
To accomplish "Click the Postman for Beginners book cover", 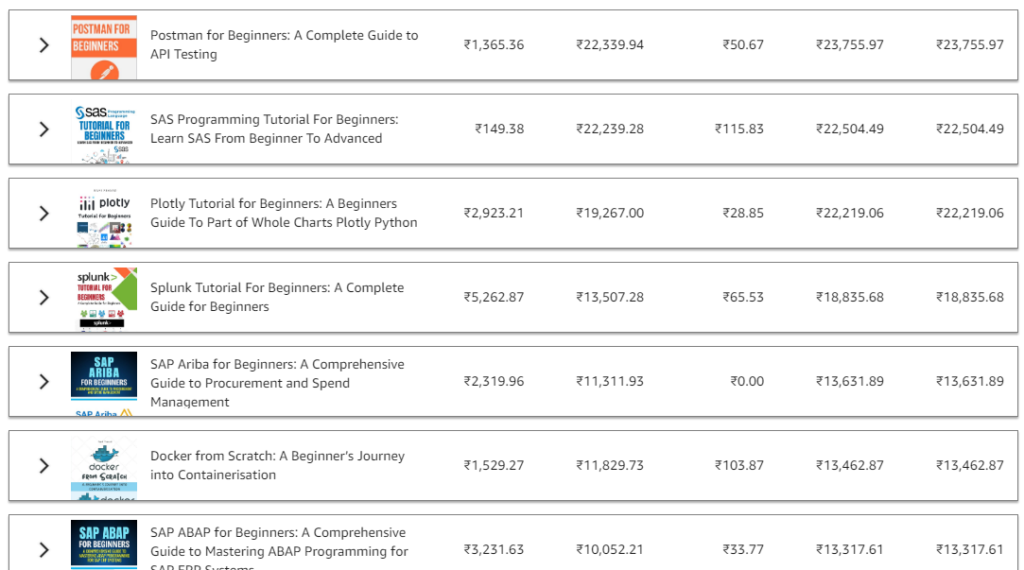I will pos(104,47).
